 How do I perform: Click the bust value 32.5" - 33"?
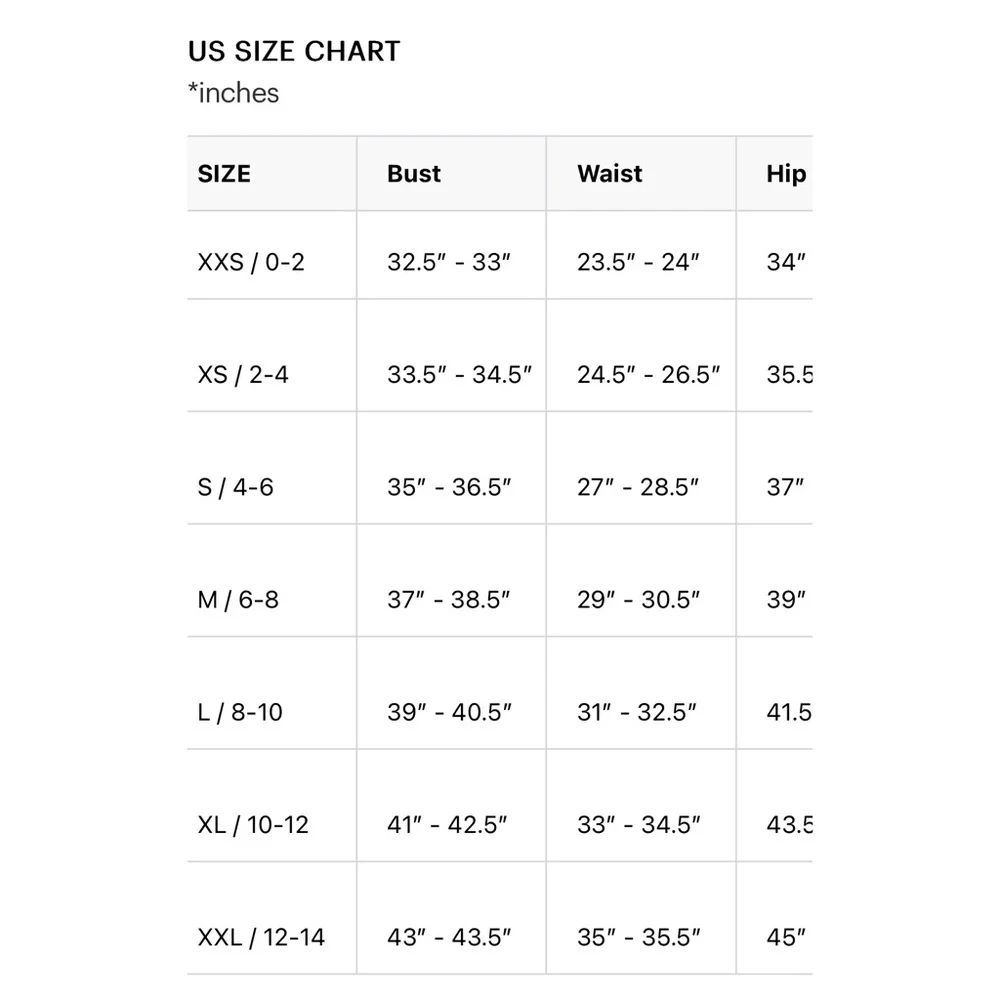449,262
